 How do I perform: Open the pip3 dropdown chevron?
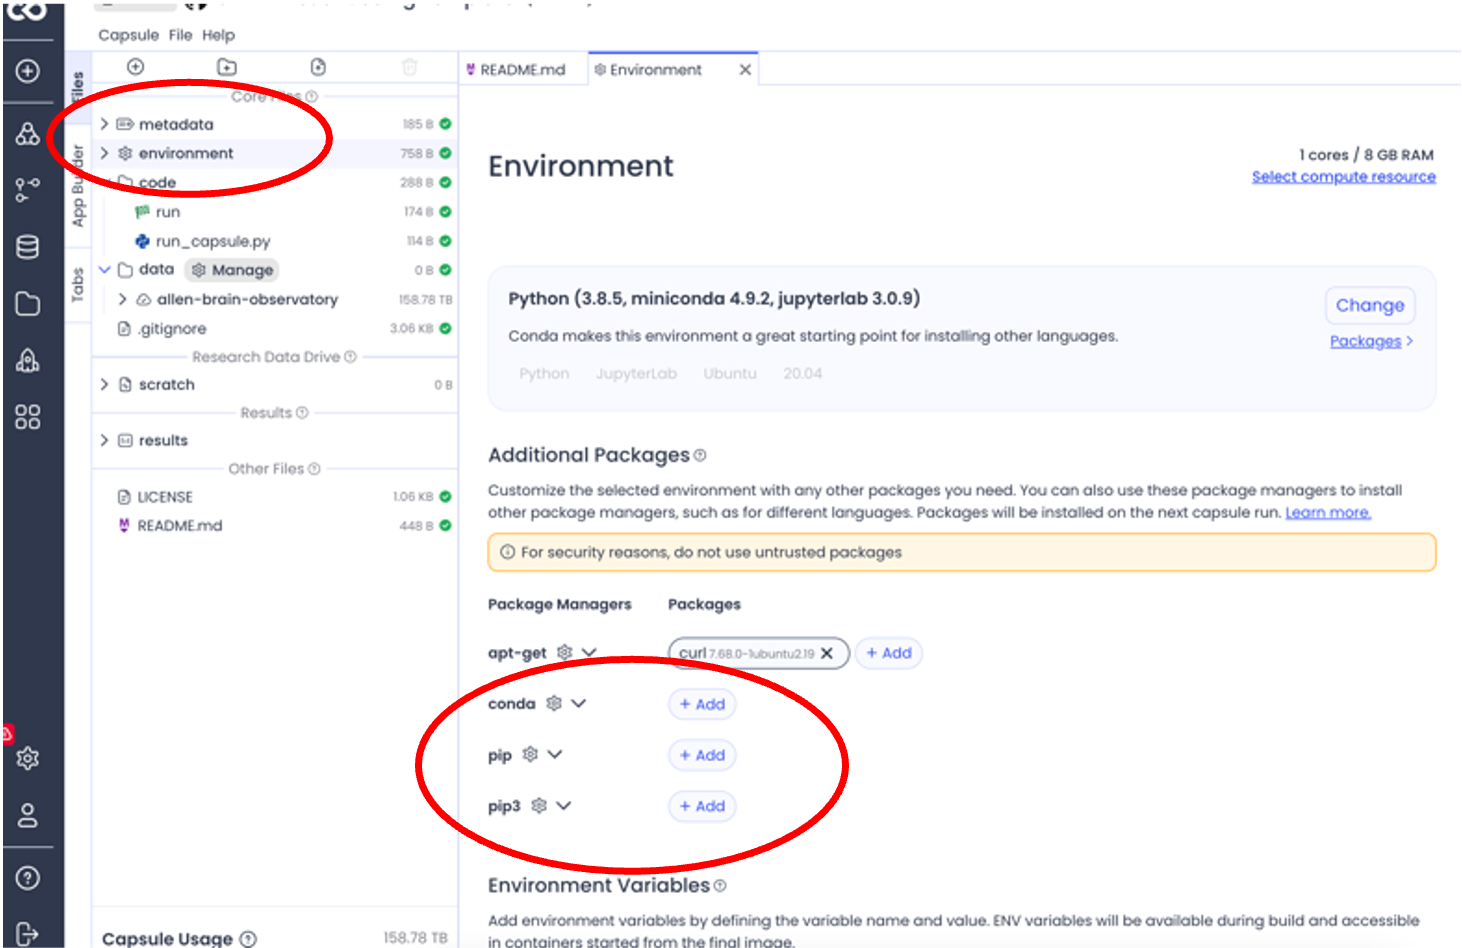564,805
